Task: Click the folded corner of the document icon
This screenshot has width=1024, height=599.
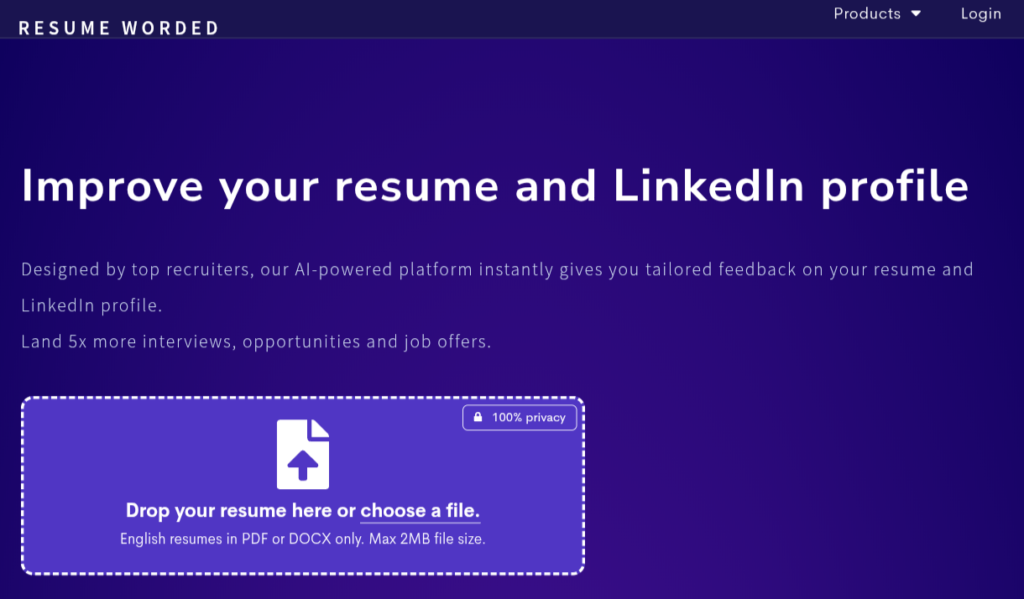Action: click(319, 429)
